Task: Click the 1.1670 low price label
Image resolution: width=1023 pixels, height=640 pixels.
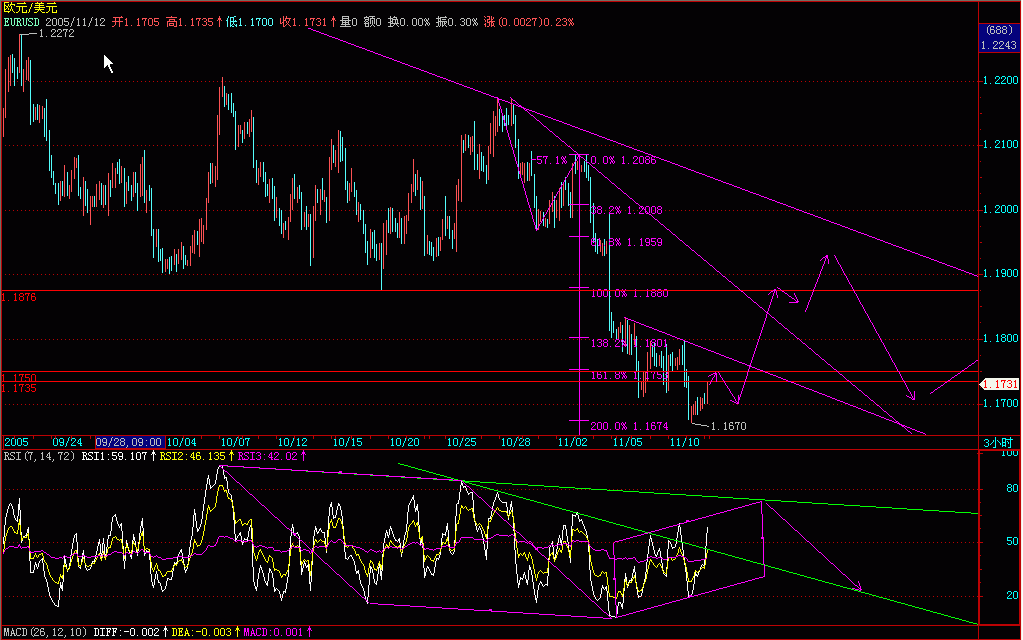Action: pos(728,427)
